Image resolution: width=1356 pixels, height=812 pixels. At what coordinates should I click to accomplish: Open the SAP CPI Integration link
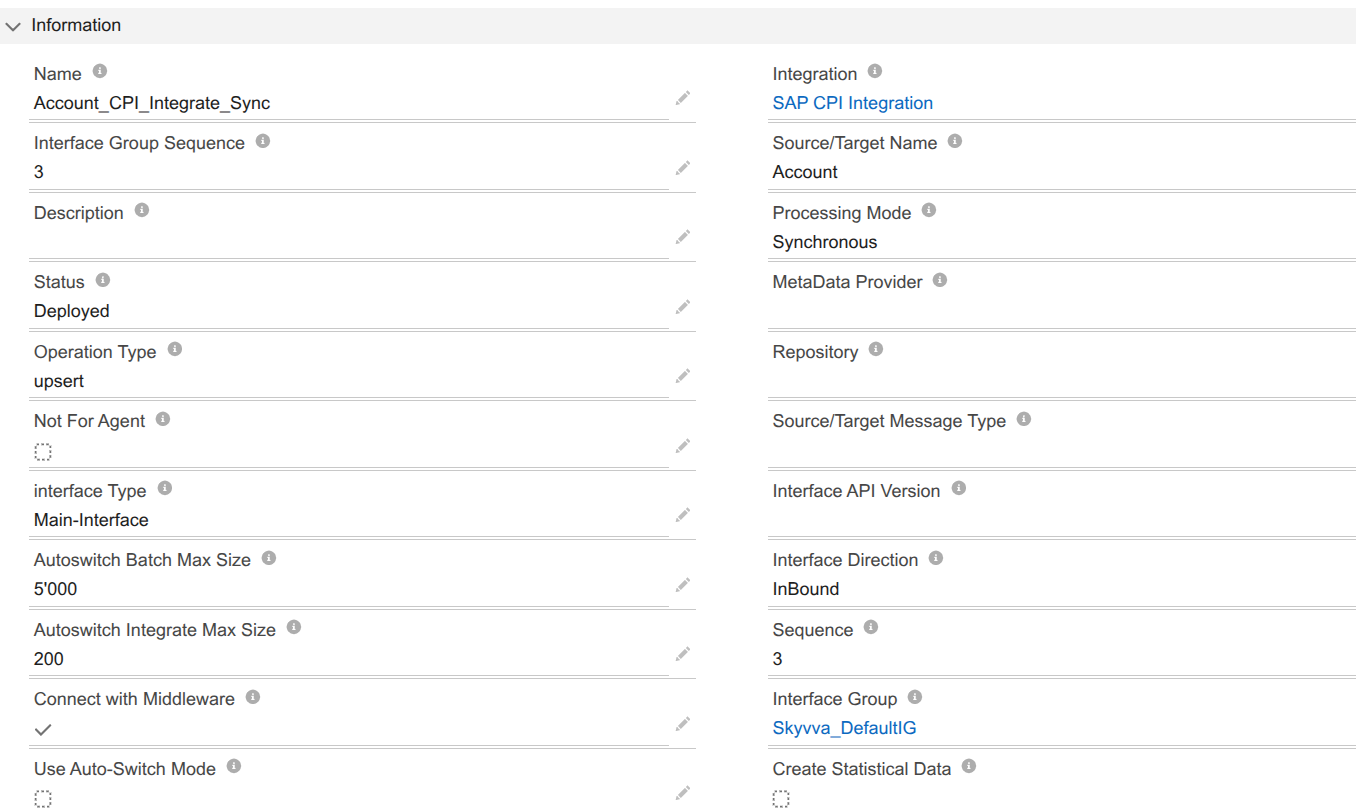click(x=853, y=103)
